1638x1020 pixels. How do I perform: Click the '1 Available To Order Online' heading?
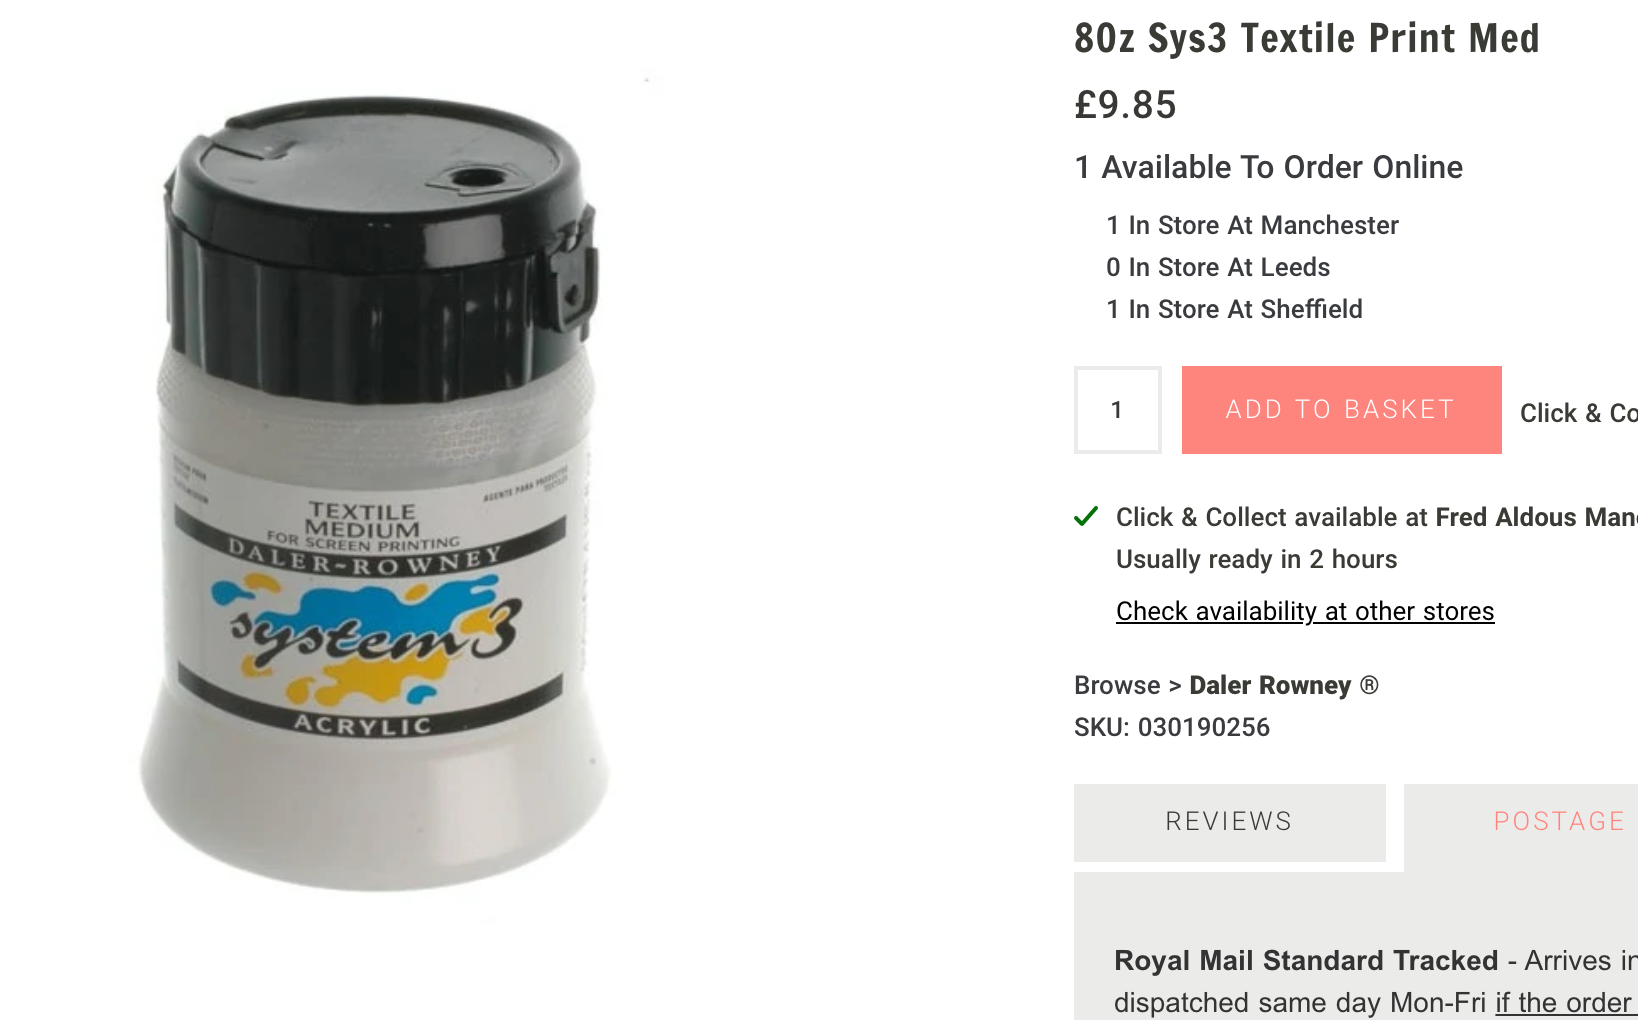(1268, 167)
